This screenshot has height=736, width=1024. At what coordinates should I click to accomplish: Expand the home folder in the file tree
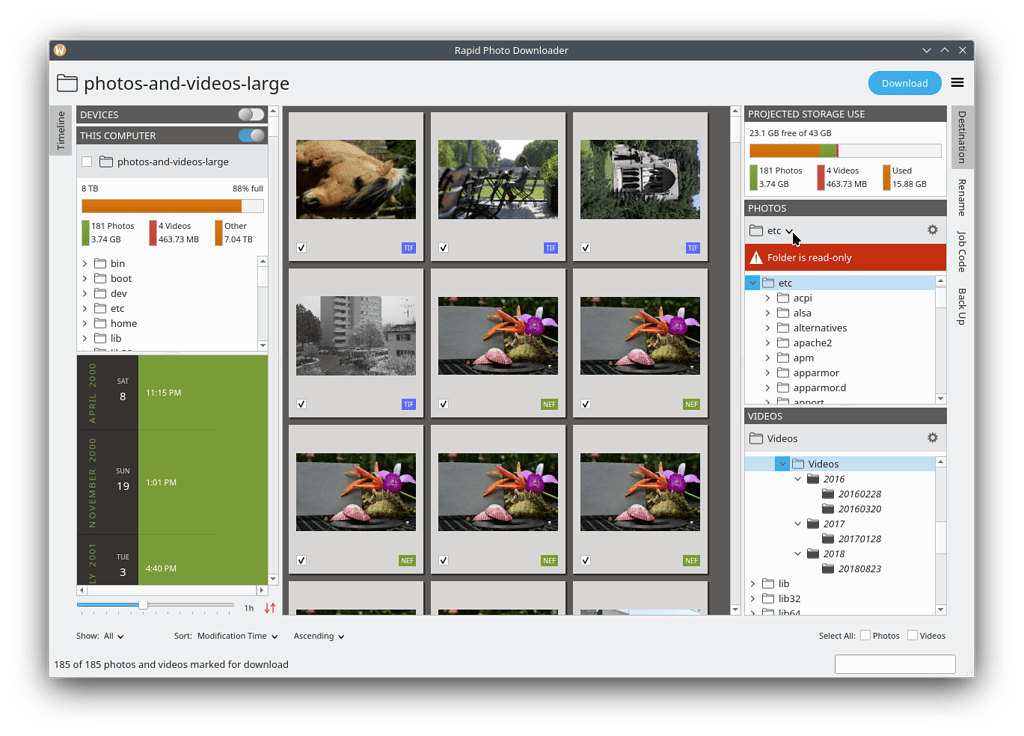[84, 323]
